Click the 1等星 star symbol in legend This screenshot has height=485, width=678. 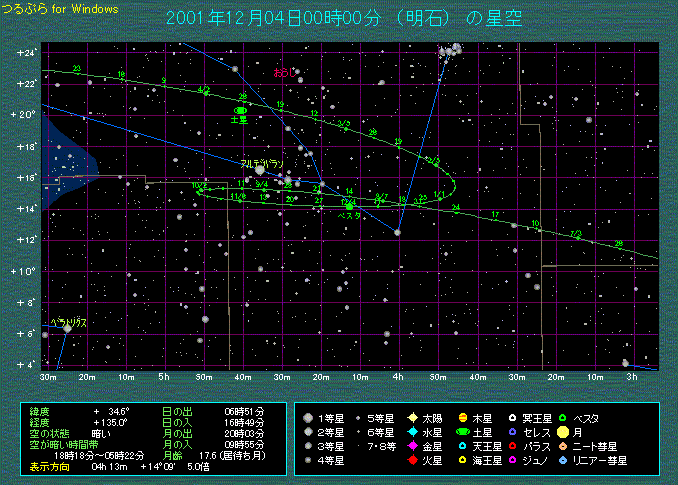pyautogui.click(x=308, y=418)
